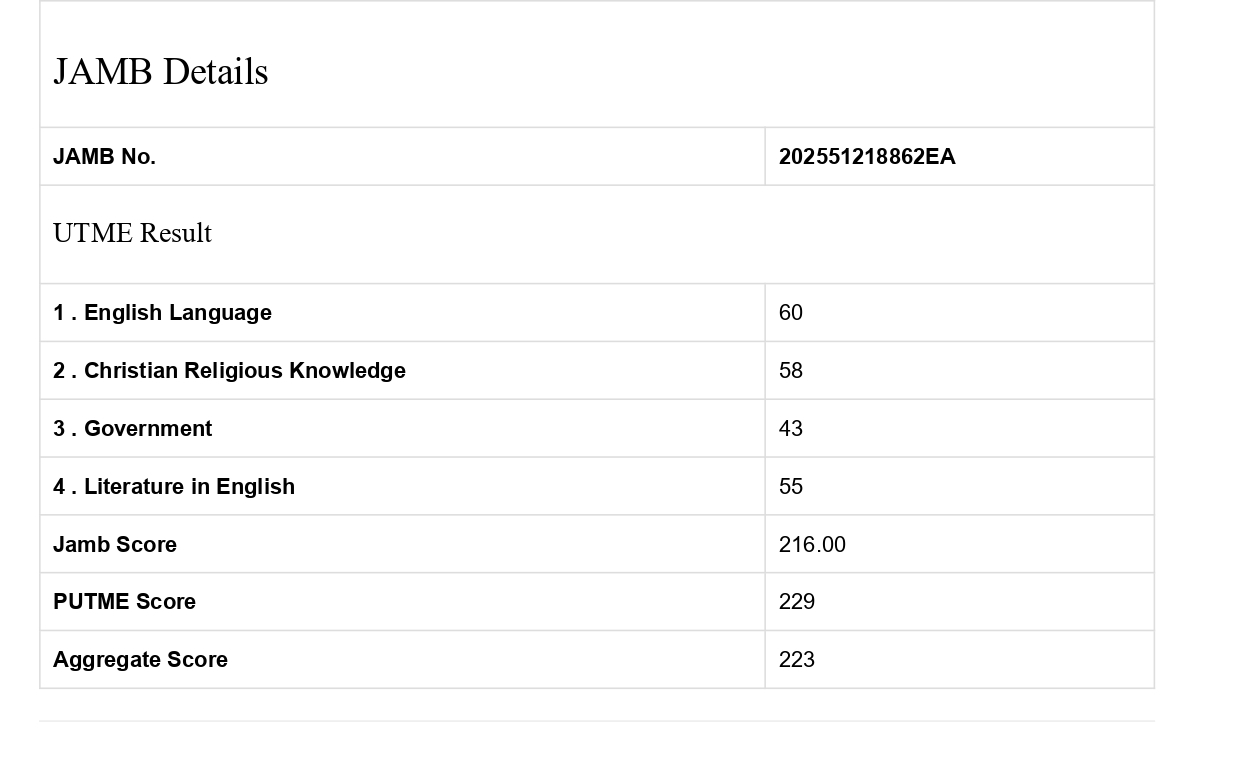The width and height of the screenshot is (1240, 781).
Task: Click the Government subject label
Action: click(147, 429)
